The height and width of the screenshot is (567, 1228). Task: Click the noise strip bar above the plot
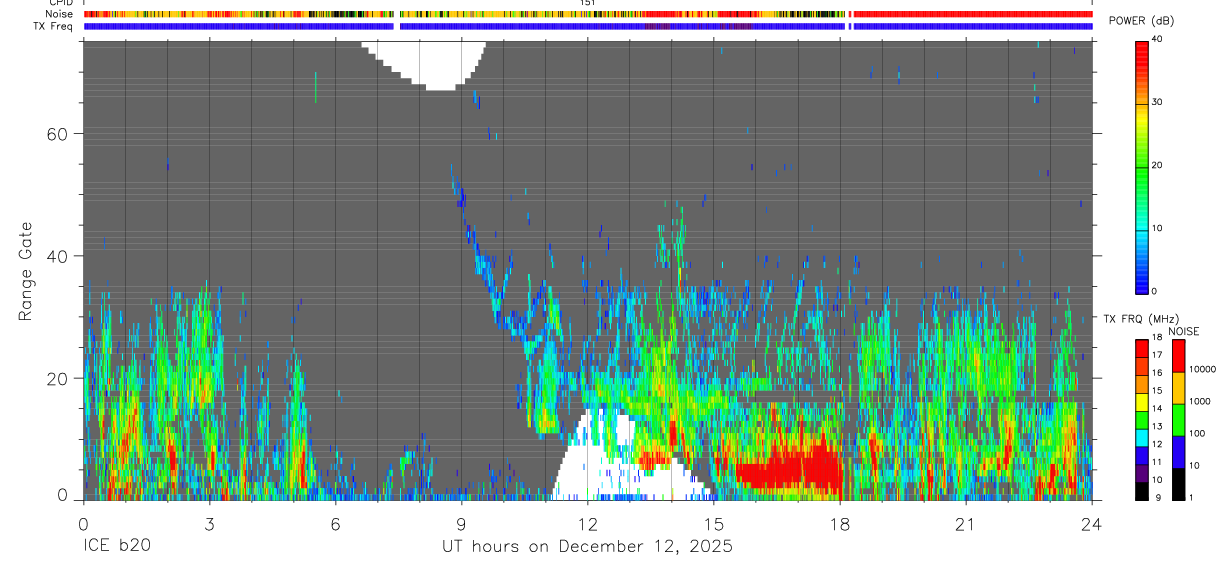(588, 14)
